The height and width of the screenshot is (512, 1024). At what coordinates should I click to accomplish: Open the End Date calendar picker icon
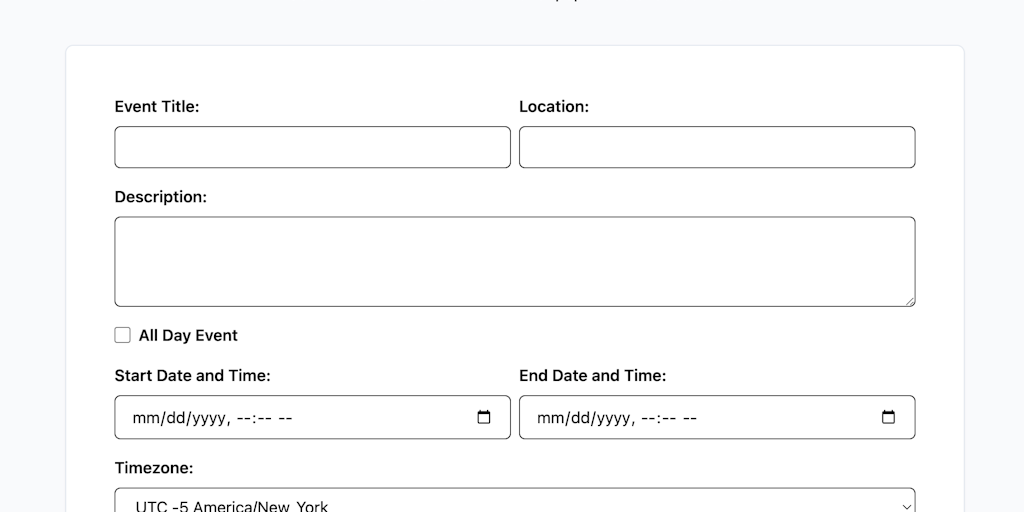[888, 417]
